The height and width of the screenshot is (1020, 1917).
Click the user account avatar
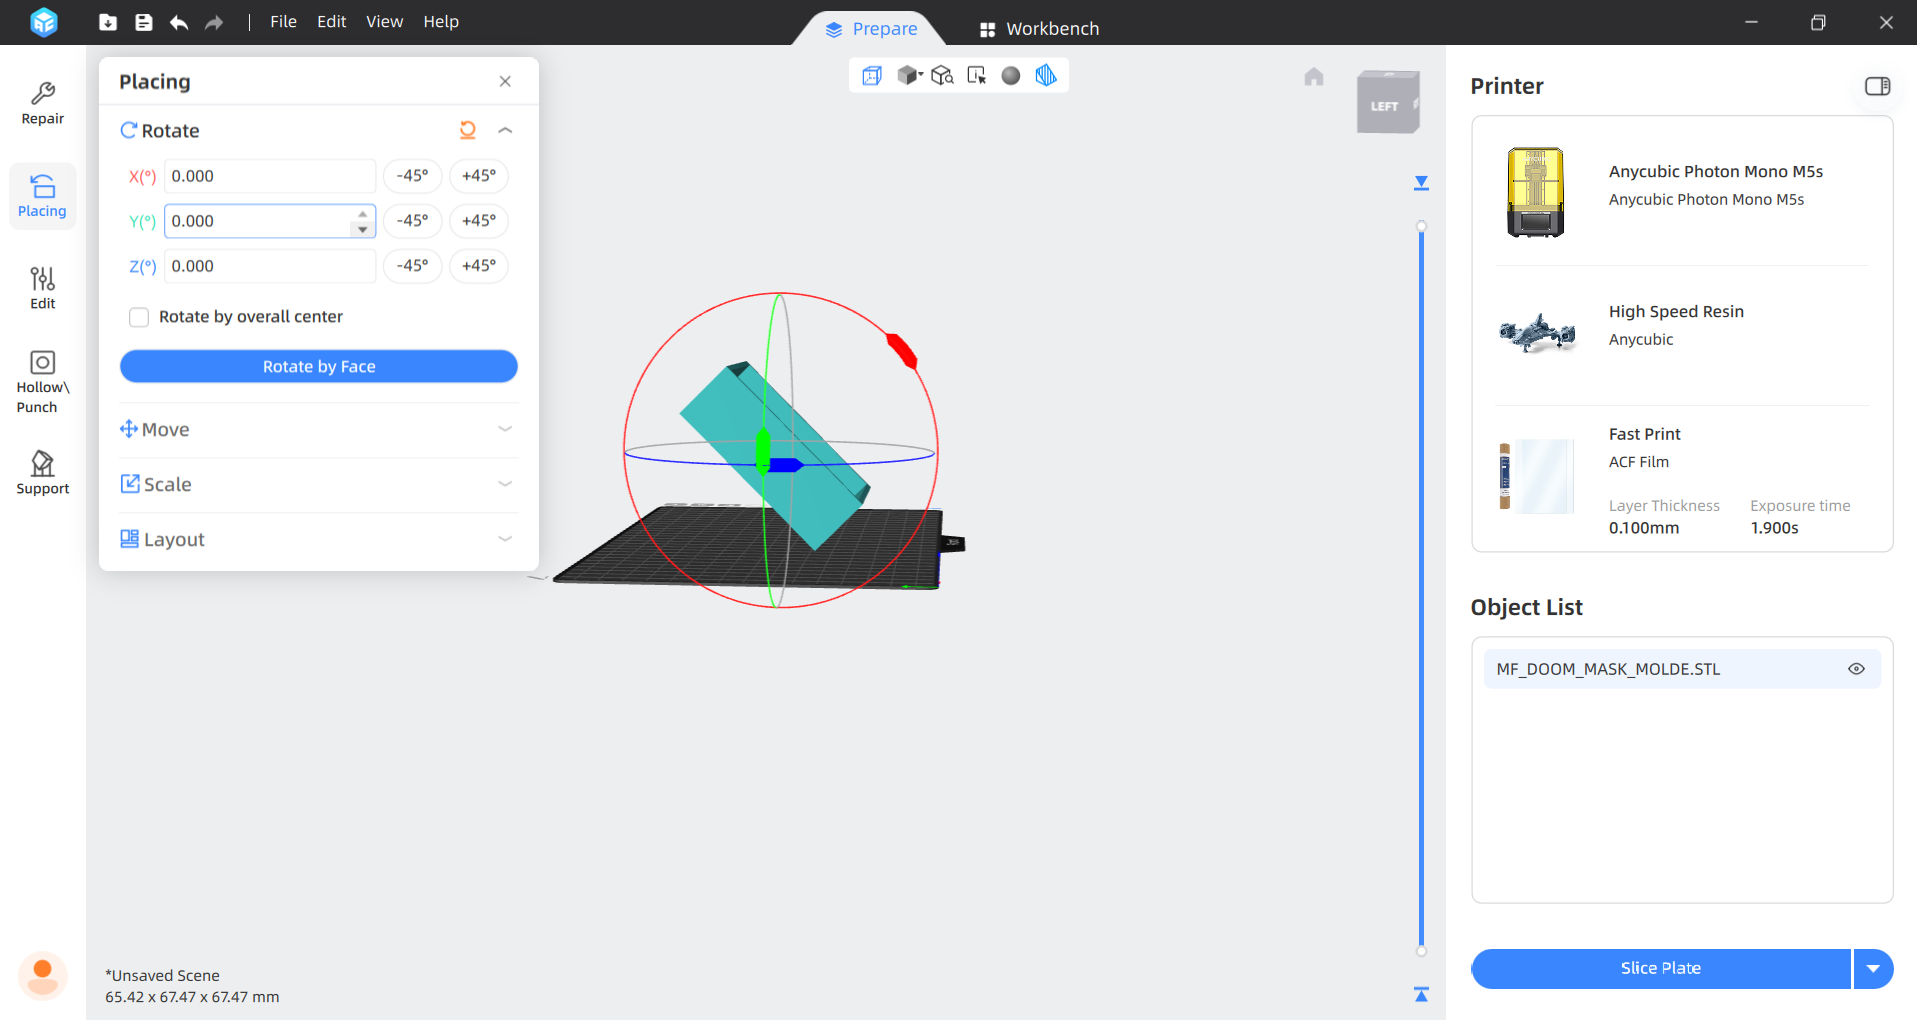42,975
